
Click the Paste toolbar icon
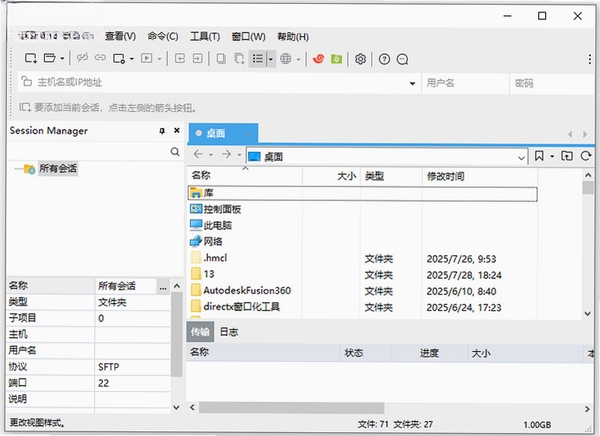(x=239, y=59)
